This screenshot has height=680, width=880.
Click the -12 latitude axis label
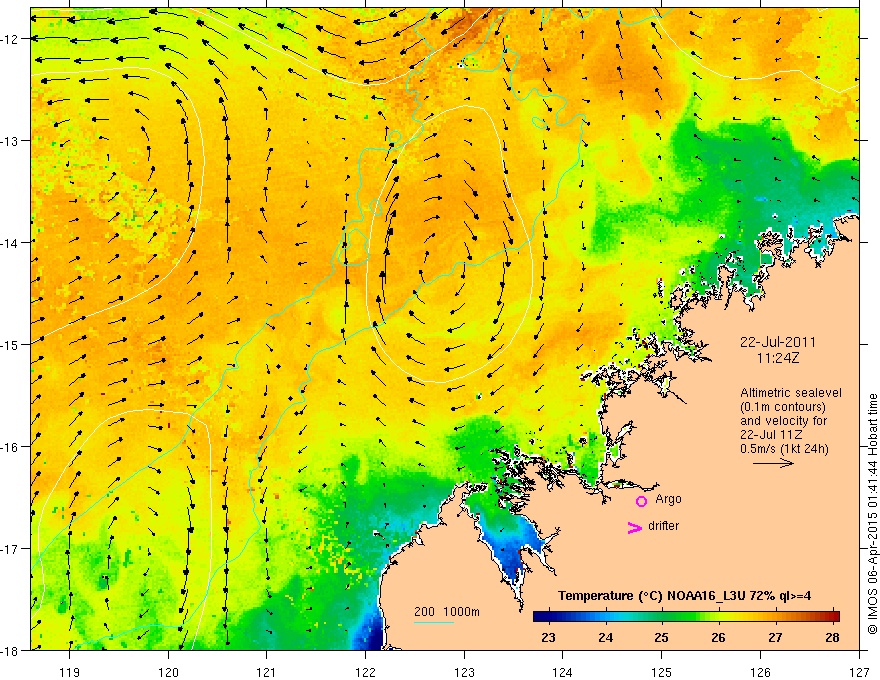click(11, 39)
